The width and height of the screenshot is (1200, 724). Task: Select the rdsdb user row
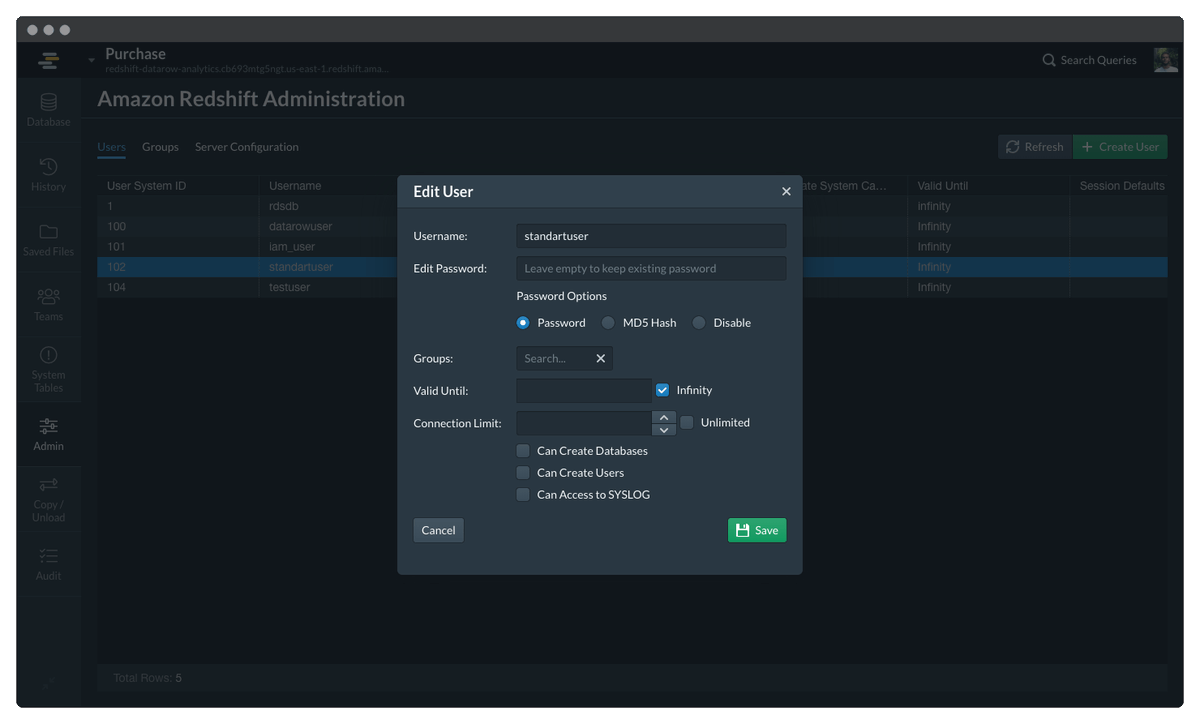tap(632, 206)
